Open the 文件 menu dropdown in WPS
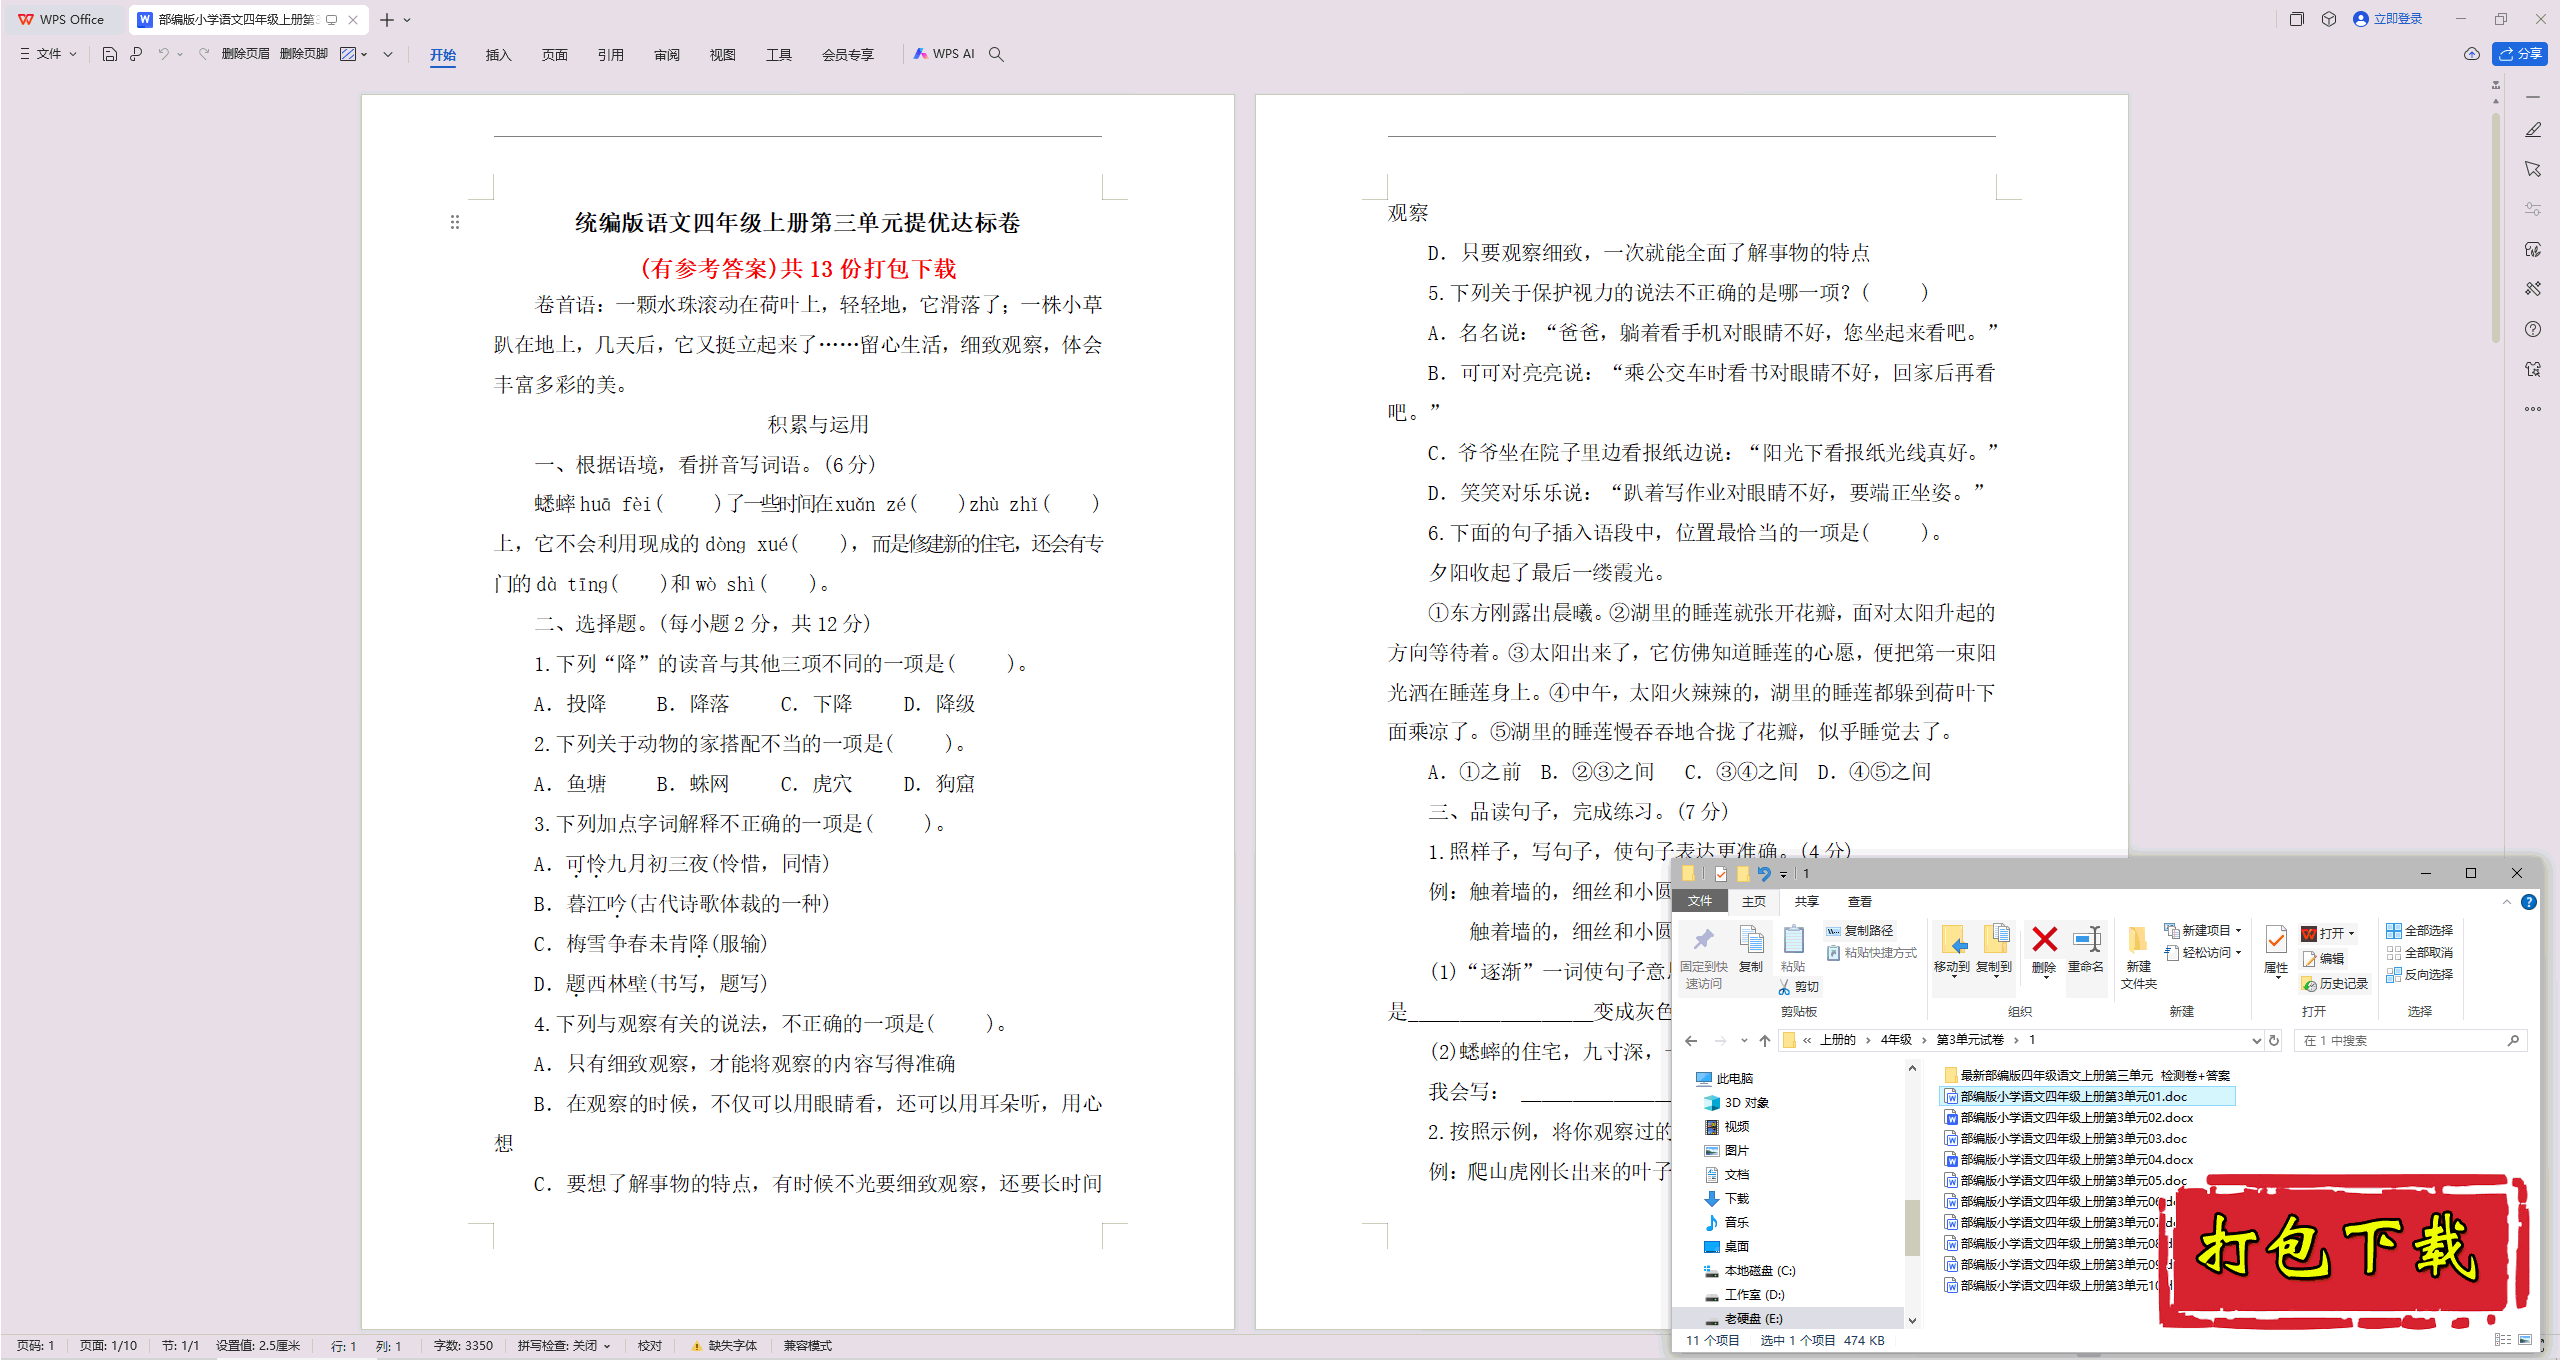This screenshot has height=1360, width=2560. [49, 54]
